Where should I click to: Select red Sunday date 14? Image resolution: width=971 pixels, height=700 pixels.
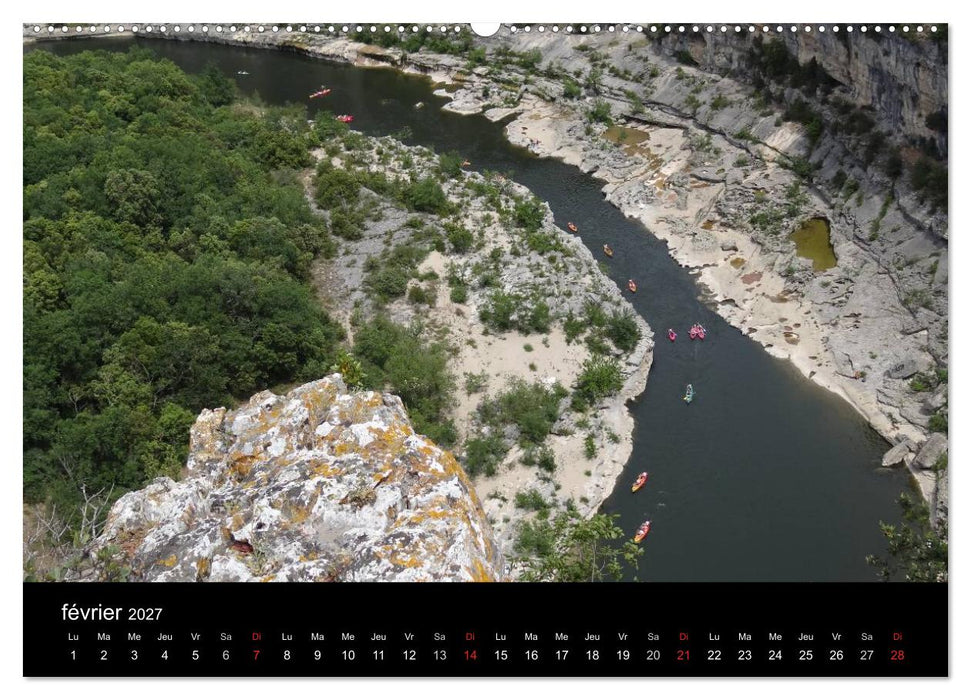(470, 655)
